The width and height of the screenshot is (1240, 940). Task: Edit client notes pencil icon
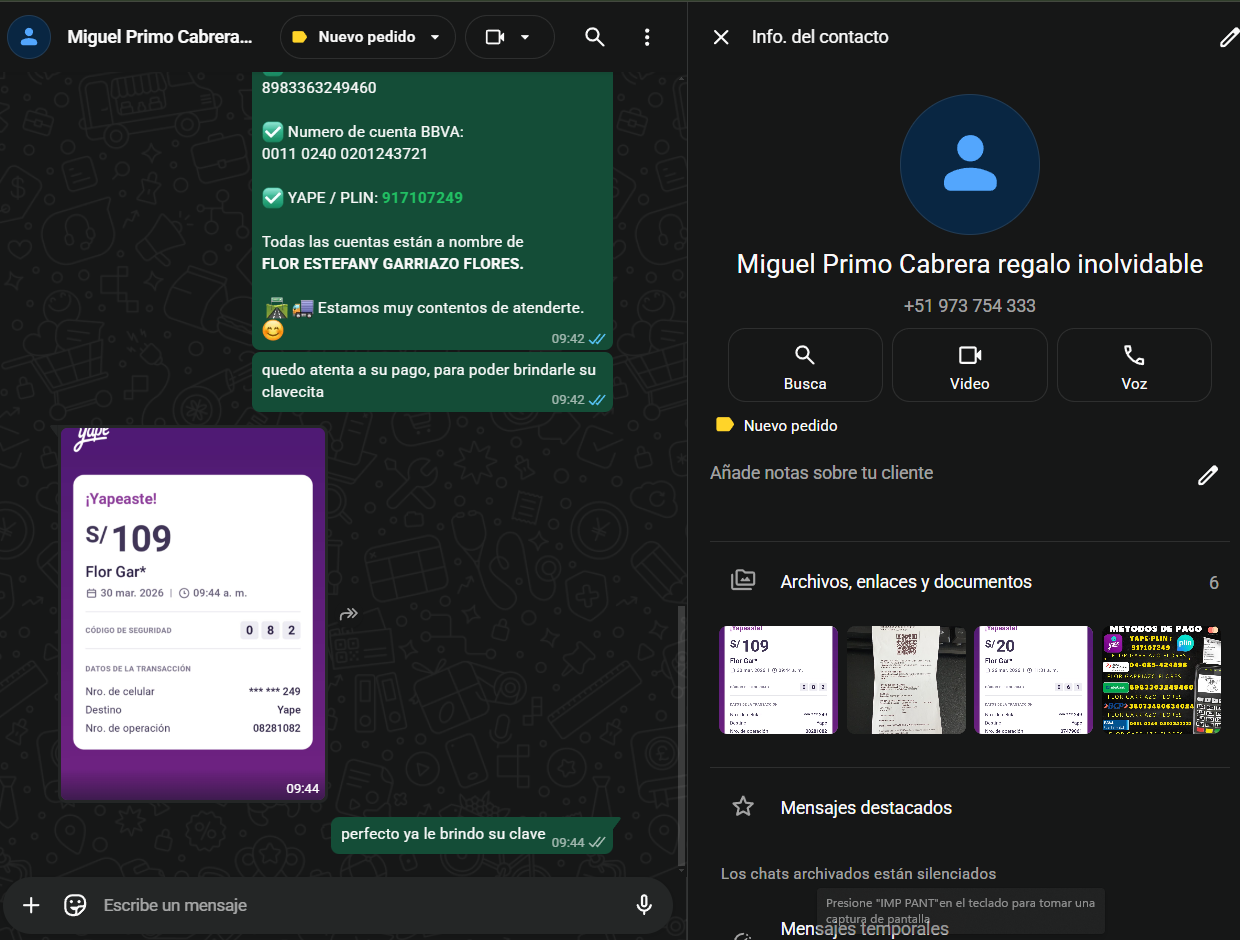coord(1208,475)
